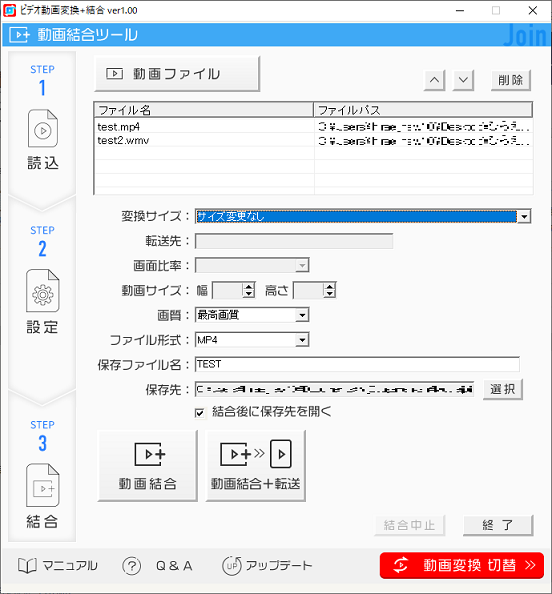Image resolution: width=552 pixels, height=594 pixels.
Task: Select the STEP 2 設定 gear icon
Action: [x=43, y=291]
